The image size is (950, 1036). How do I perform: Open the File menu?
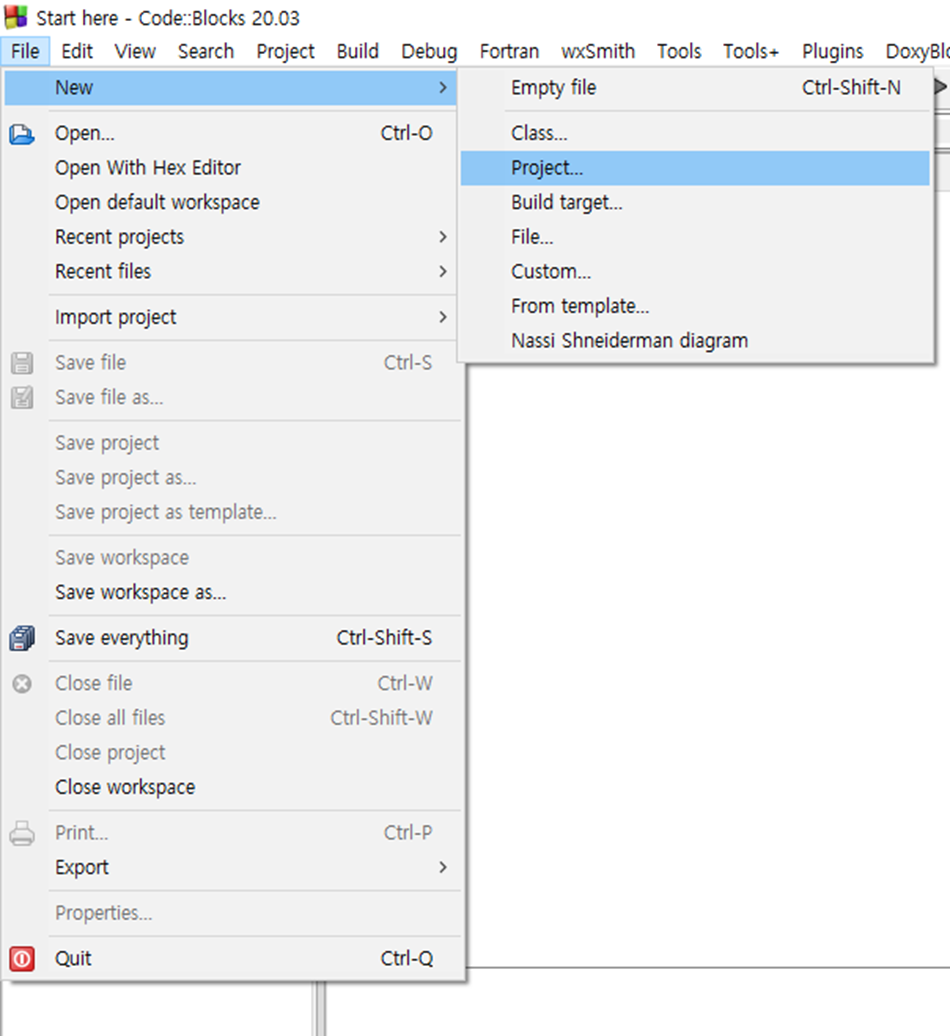click(x=25, y=52)
